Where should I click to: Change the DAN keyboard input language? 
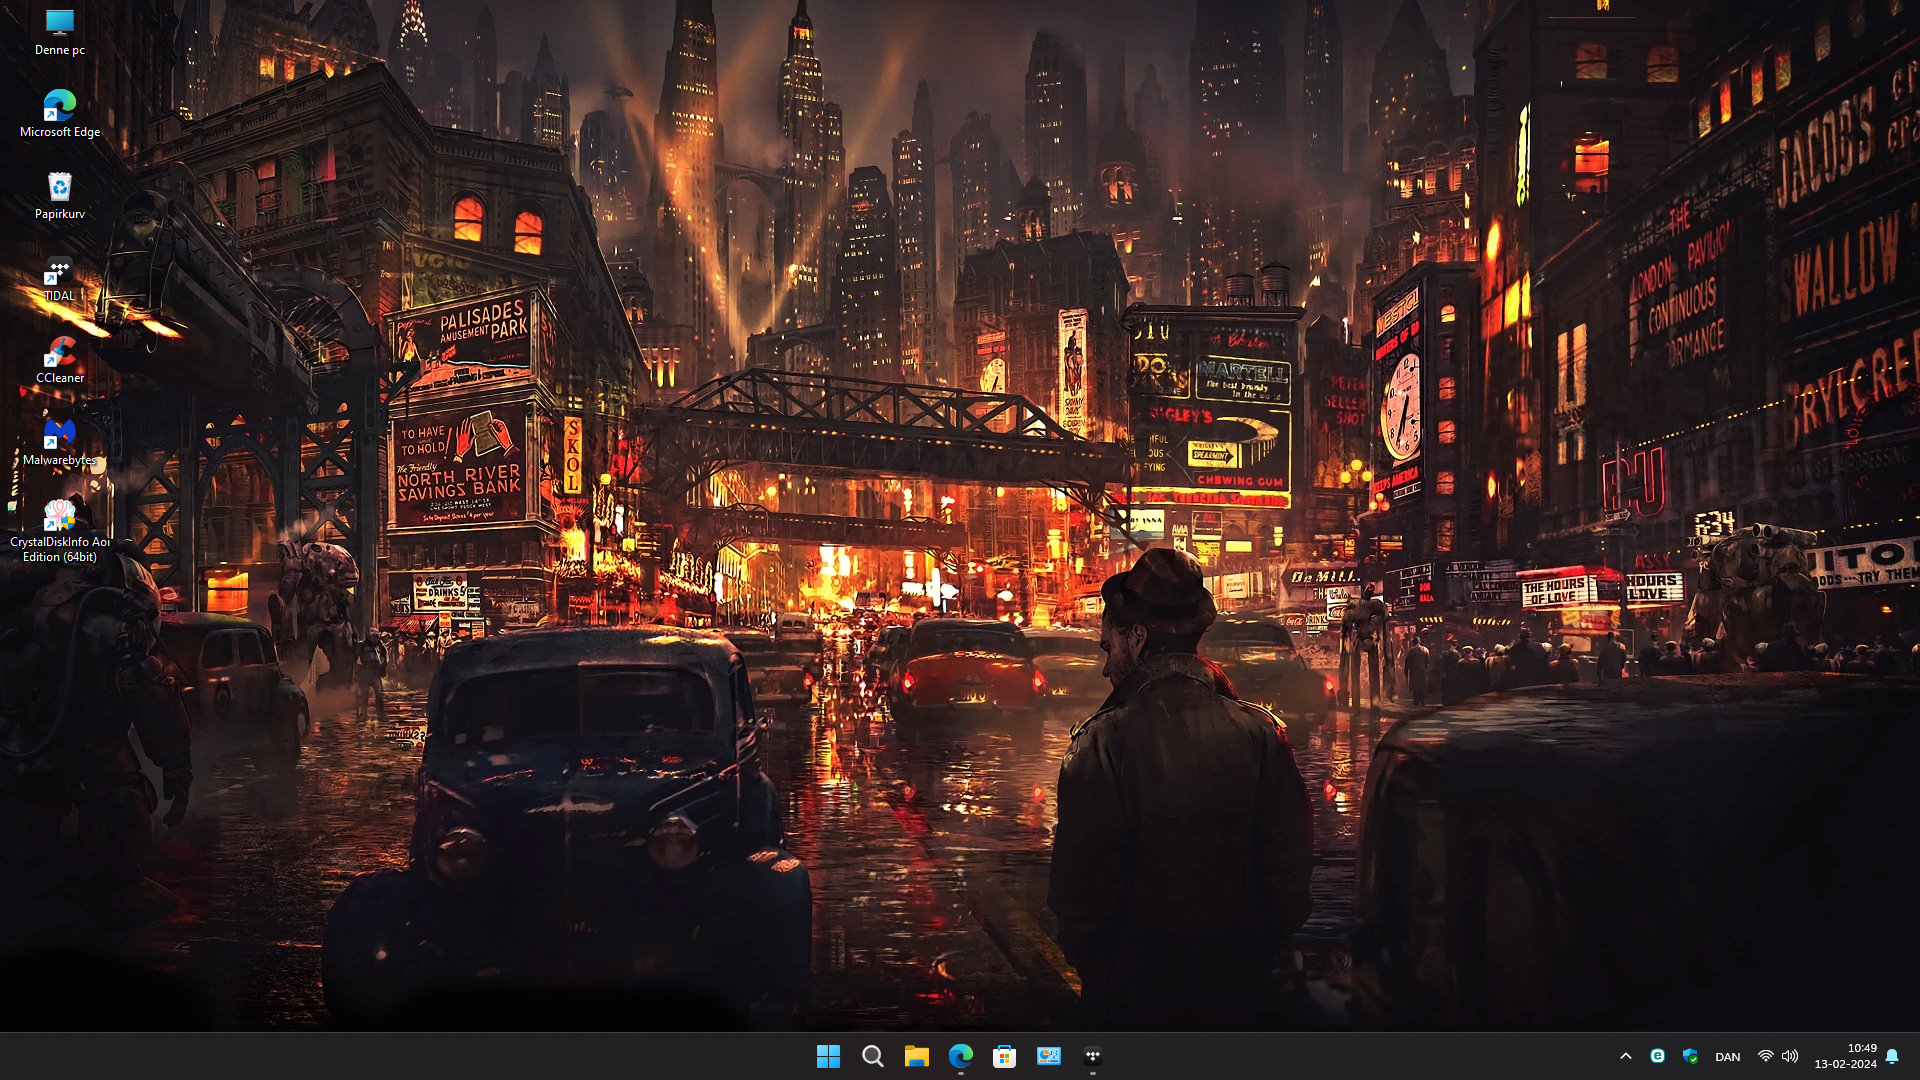click(x=1727, y=1057)
